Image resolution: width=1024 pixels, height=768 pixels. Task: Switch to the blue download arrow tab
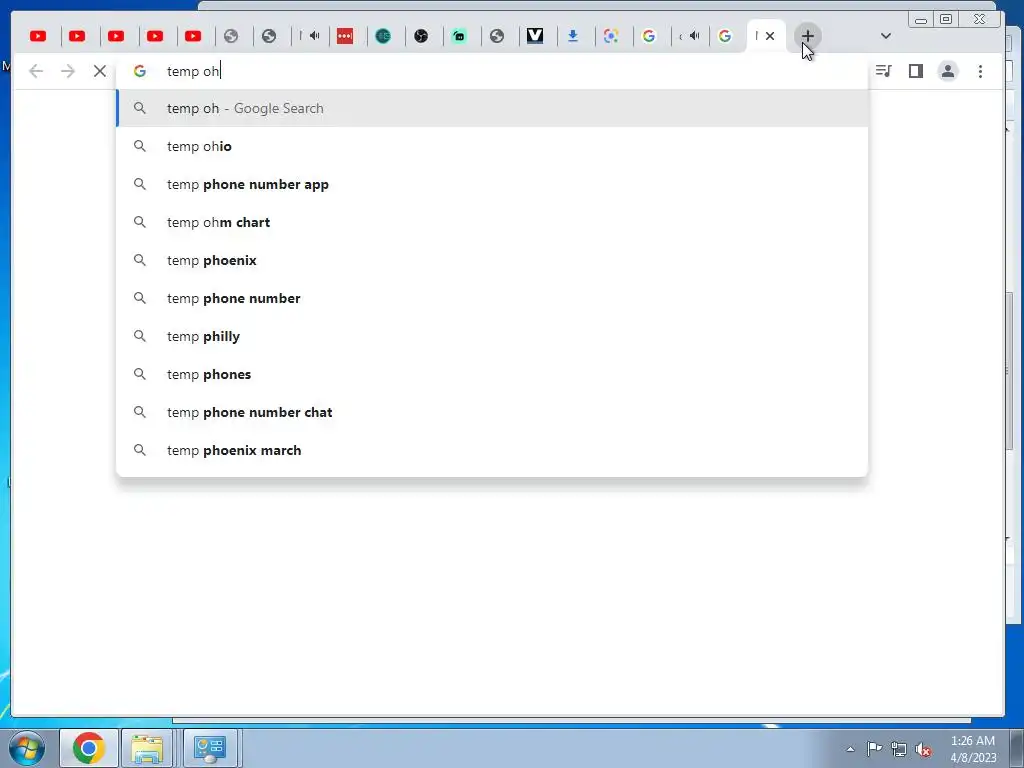573,36
